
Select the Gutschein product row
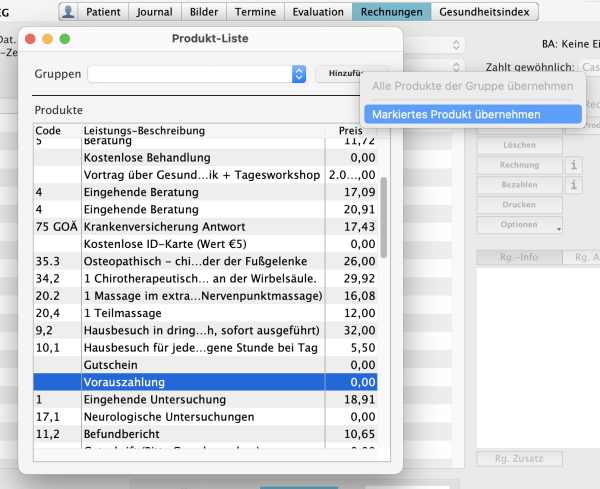coord(205,364)
